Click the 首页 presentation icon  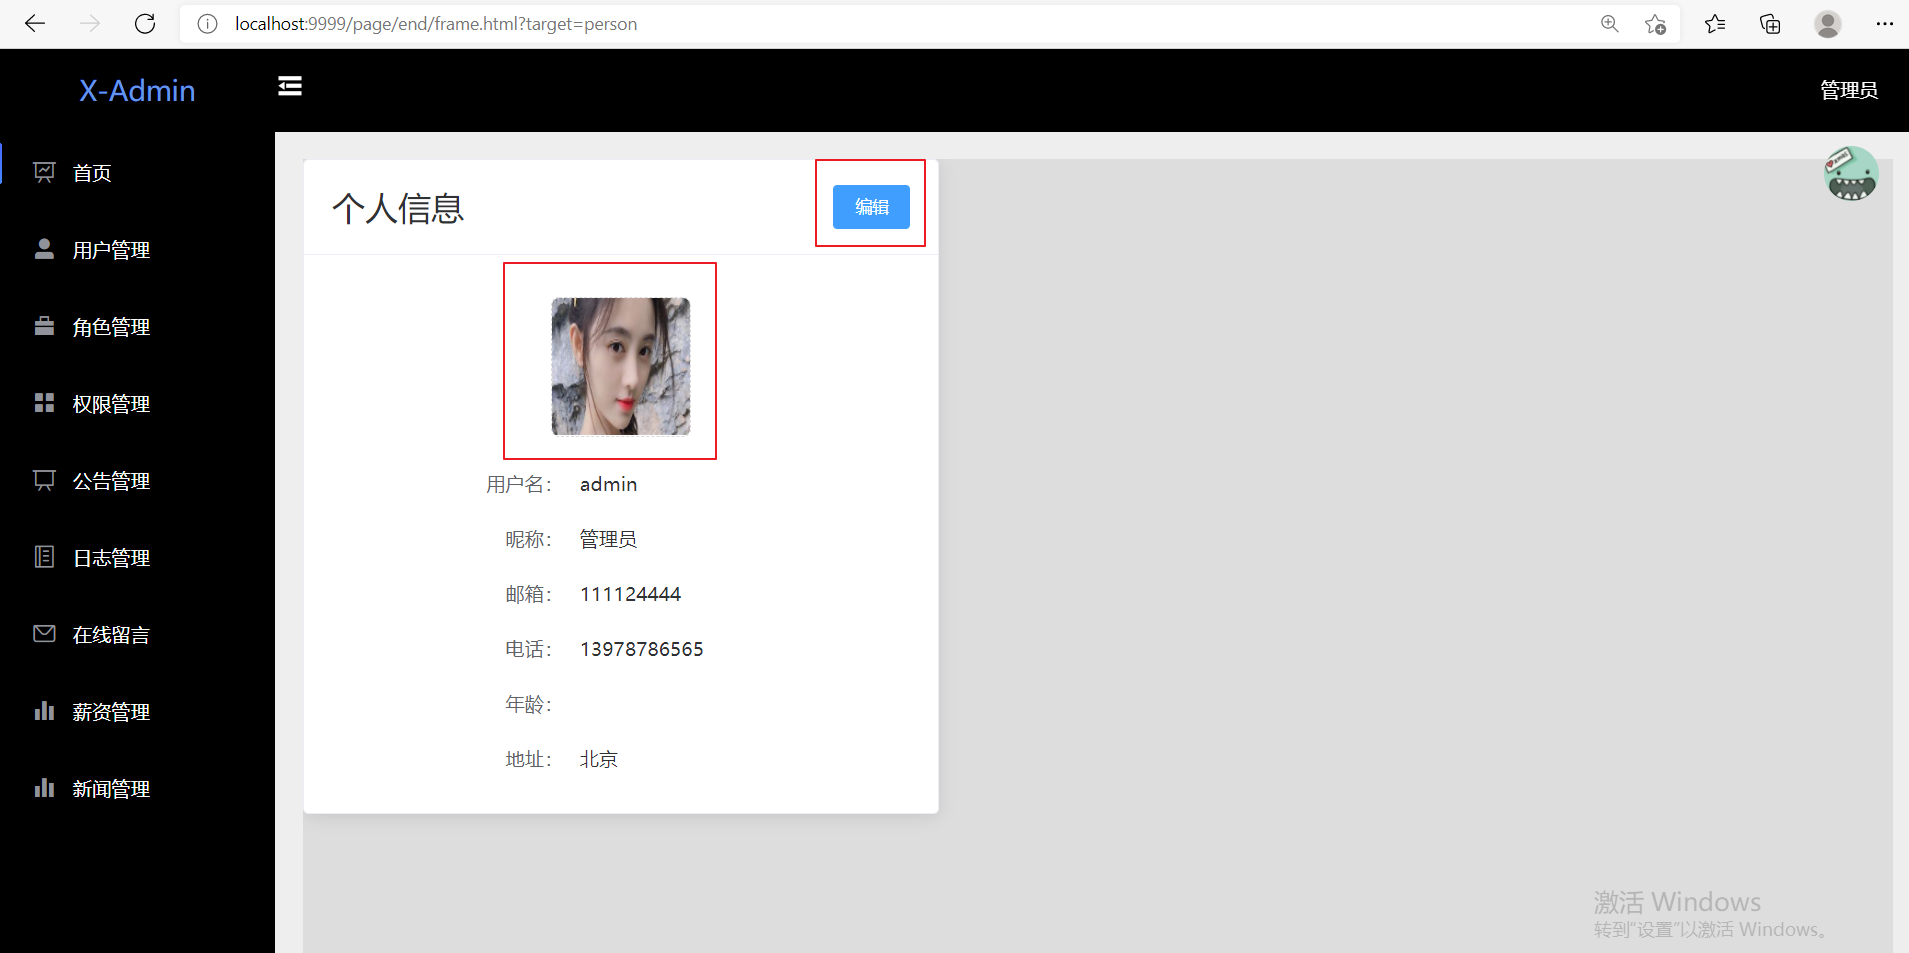pyautogui.click(x=44, y=172)
